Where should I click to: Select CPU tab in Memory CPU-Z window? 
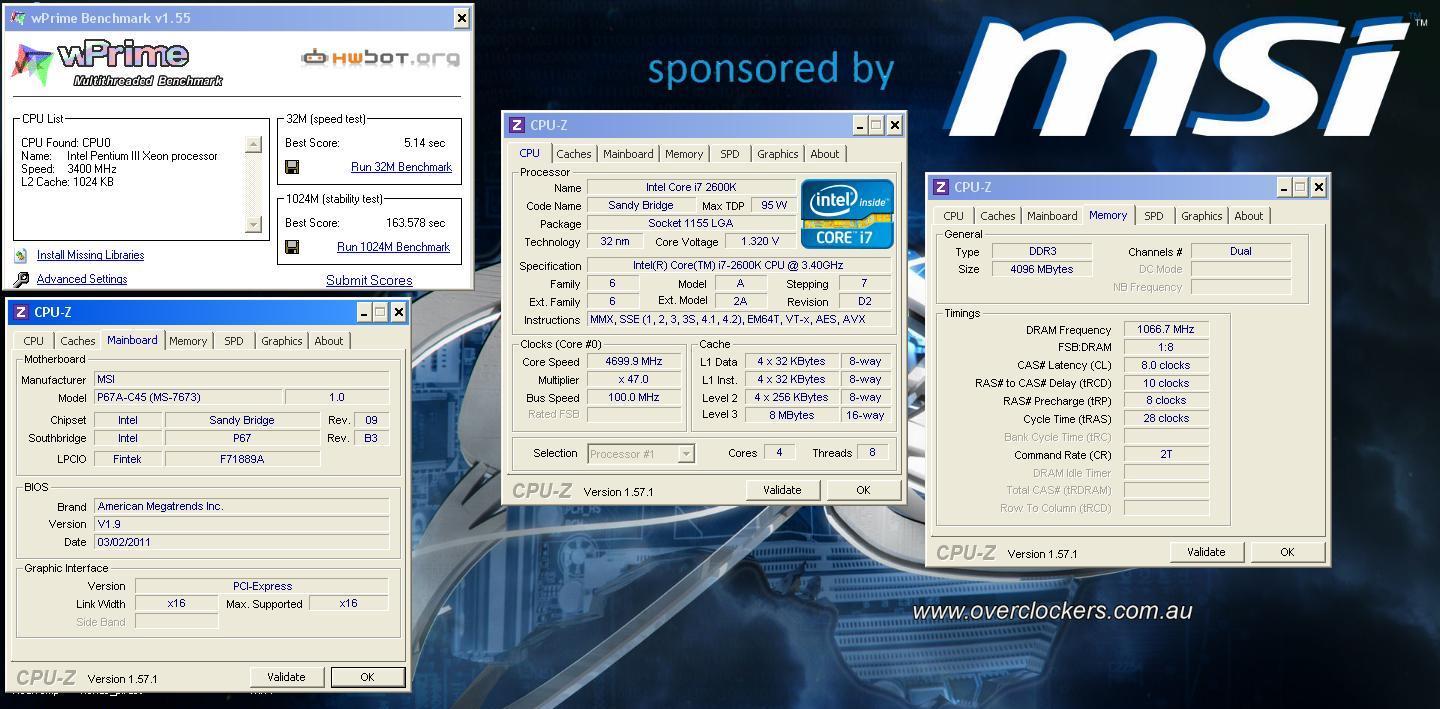tap(953, 216)
